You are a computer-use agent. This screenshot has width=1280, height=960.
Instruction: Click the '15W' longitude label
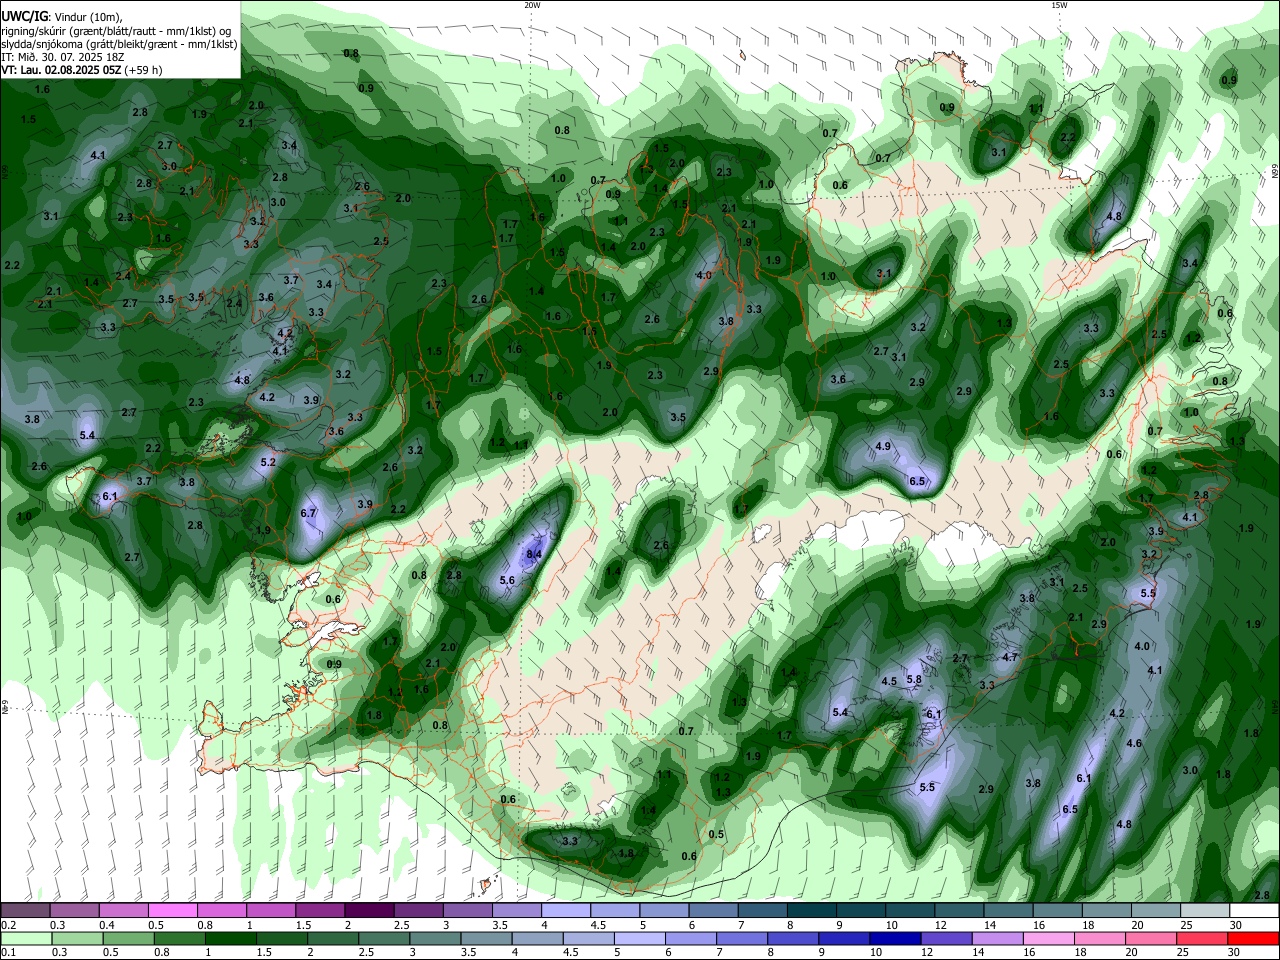coord(1059,5)
